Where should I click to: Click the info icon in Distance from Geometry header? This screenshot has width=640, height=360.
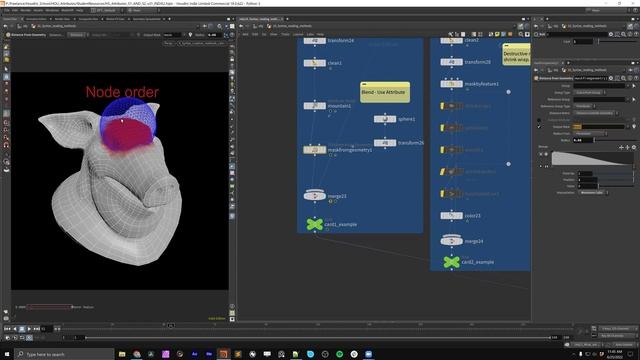(x=629, y=78)
